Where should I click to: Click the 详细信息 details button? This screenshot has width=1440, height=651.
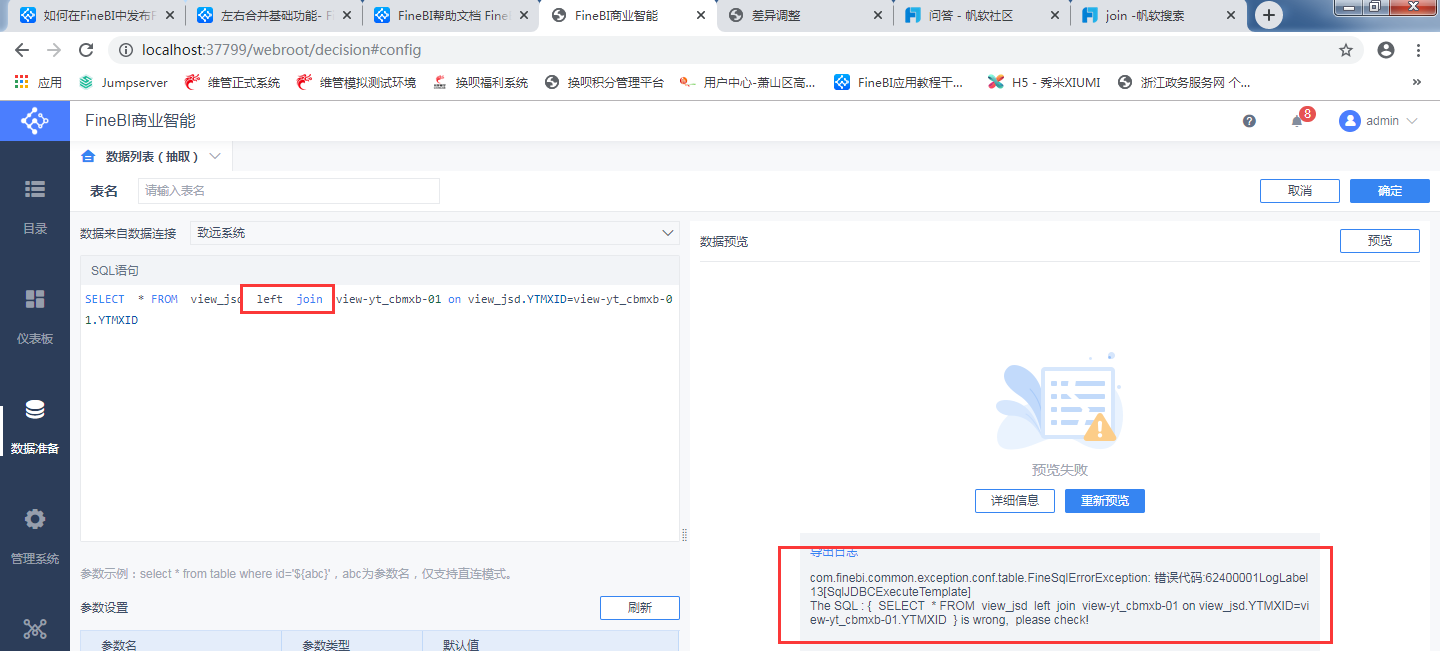1015,501
